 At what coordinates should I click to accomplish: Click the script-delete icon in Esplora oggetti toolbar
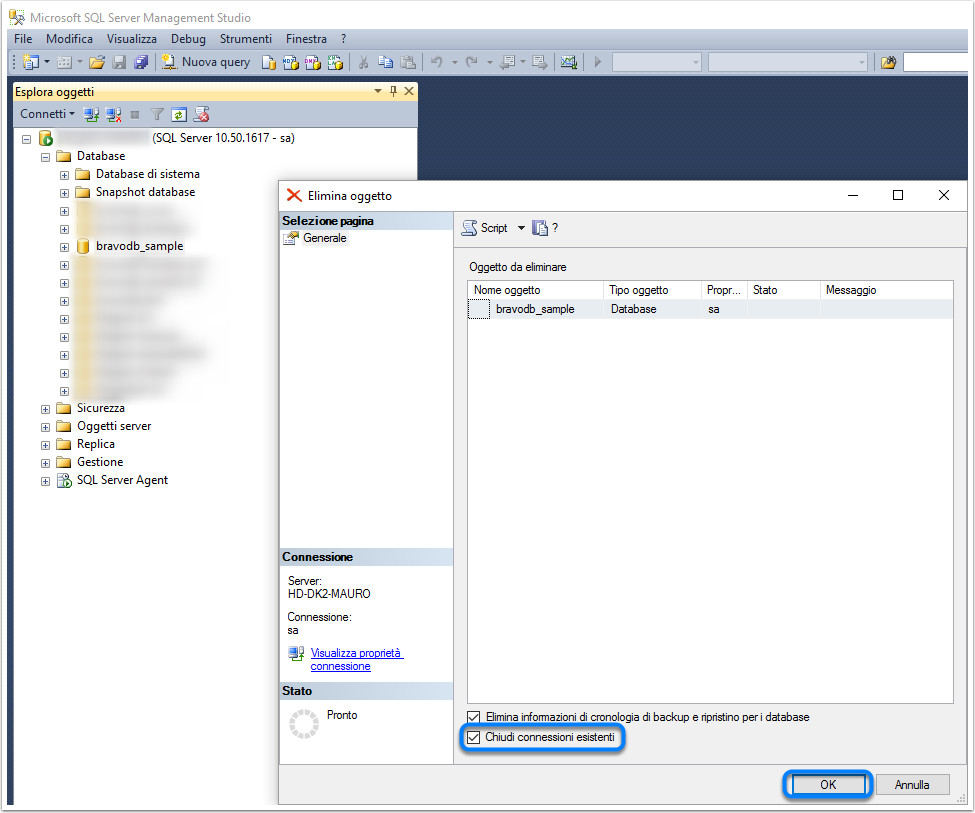(x=201, y=114)
